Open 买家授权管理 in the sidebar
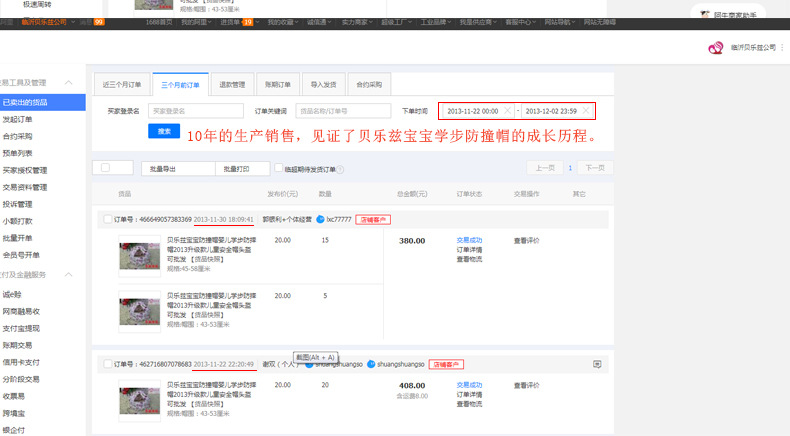The width and height of the screenshot is (790, 436). coord(25,170)
